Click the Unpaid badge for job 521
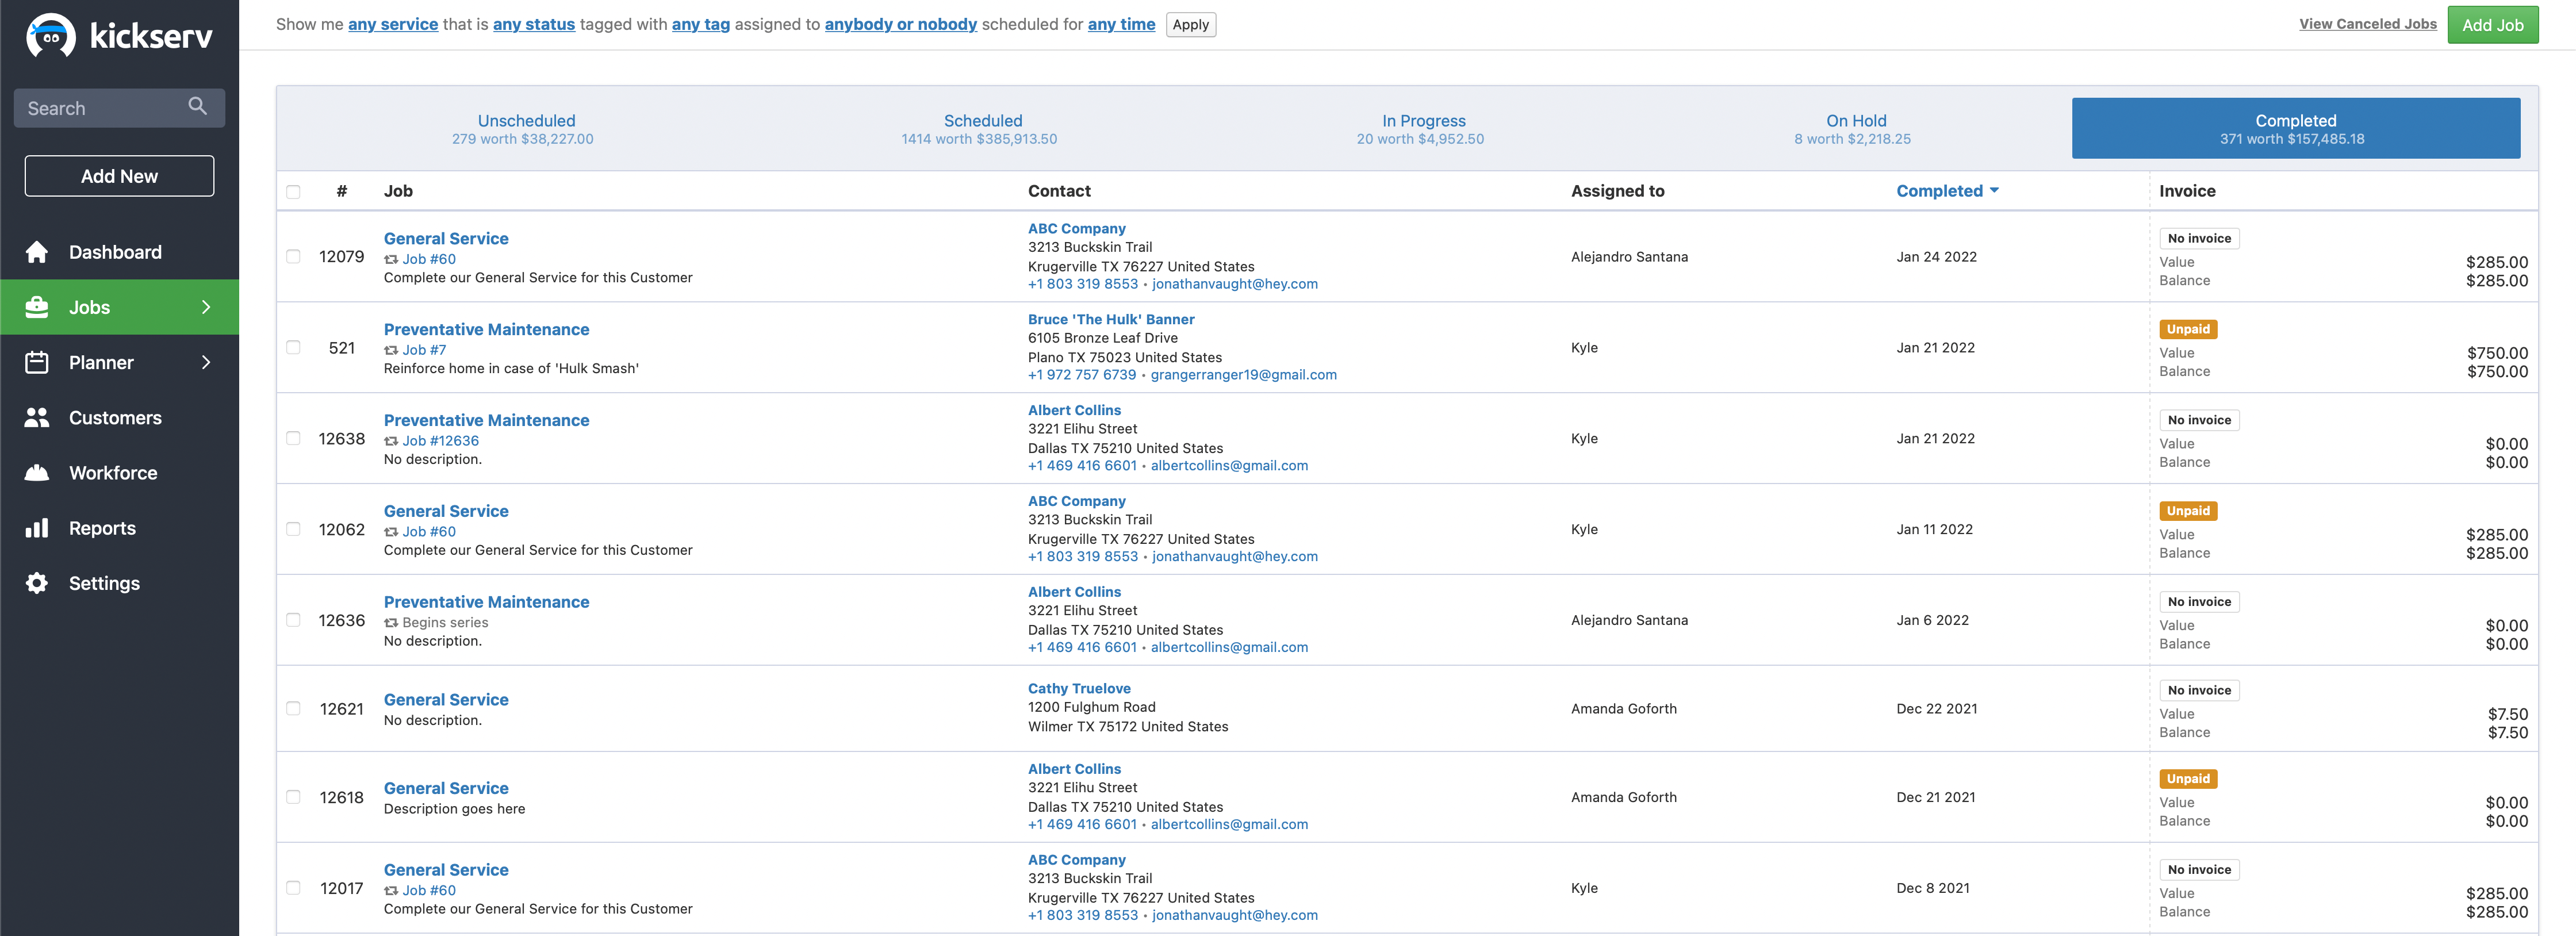The width and height of the screenshot is (2576, 936). (x=2187, y=329)
